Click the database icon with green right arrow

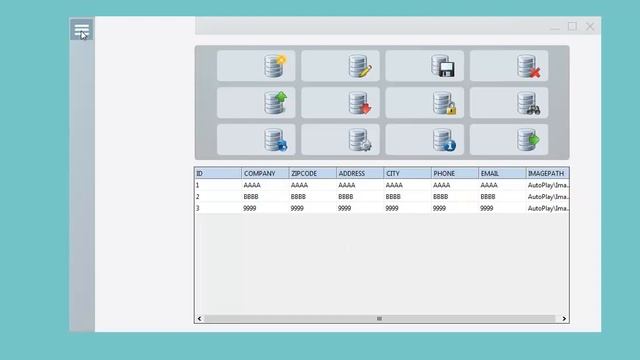tap(529, 140)
